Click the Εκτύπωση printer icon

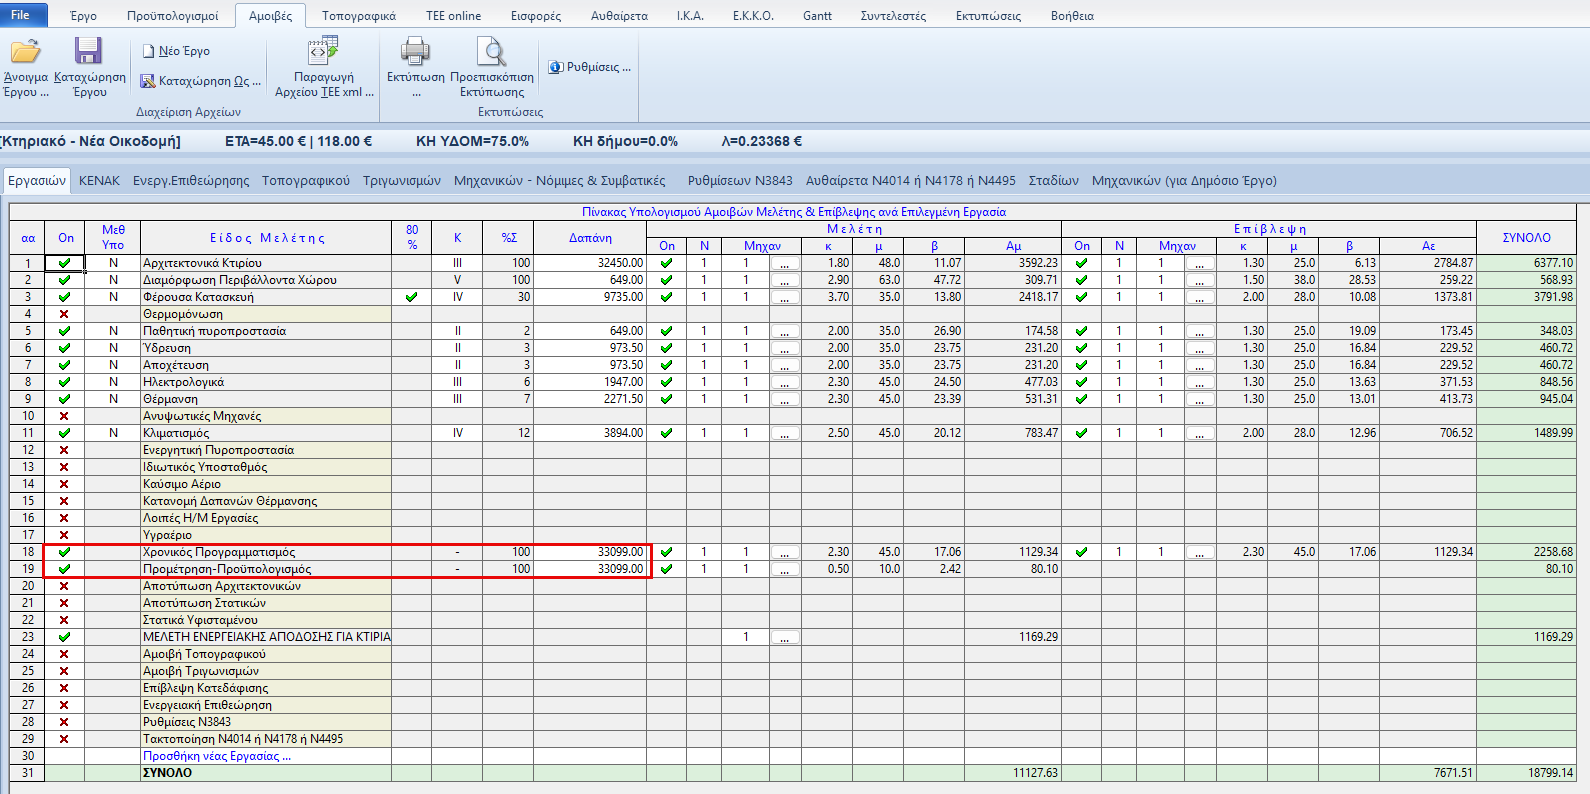[x=415, y=52]
